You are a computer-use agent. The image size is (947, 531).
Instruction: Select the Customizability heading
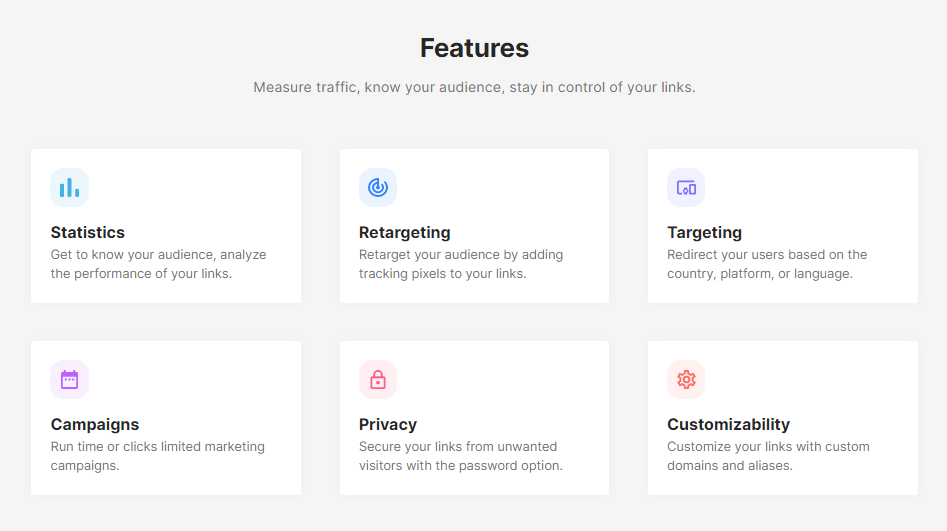click(x=728, y=425)
